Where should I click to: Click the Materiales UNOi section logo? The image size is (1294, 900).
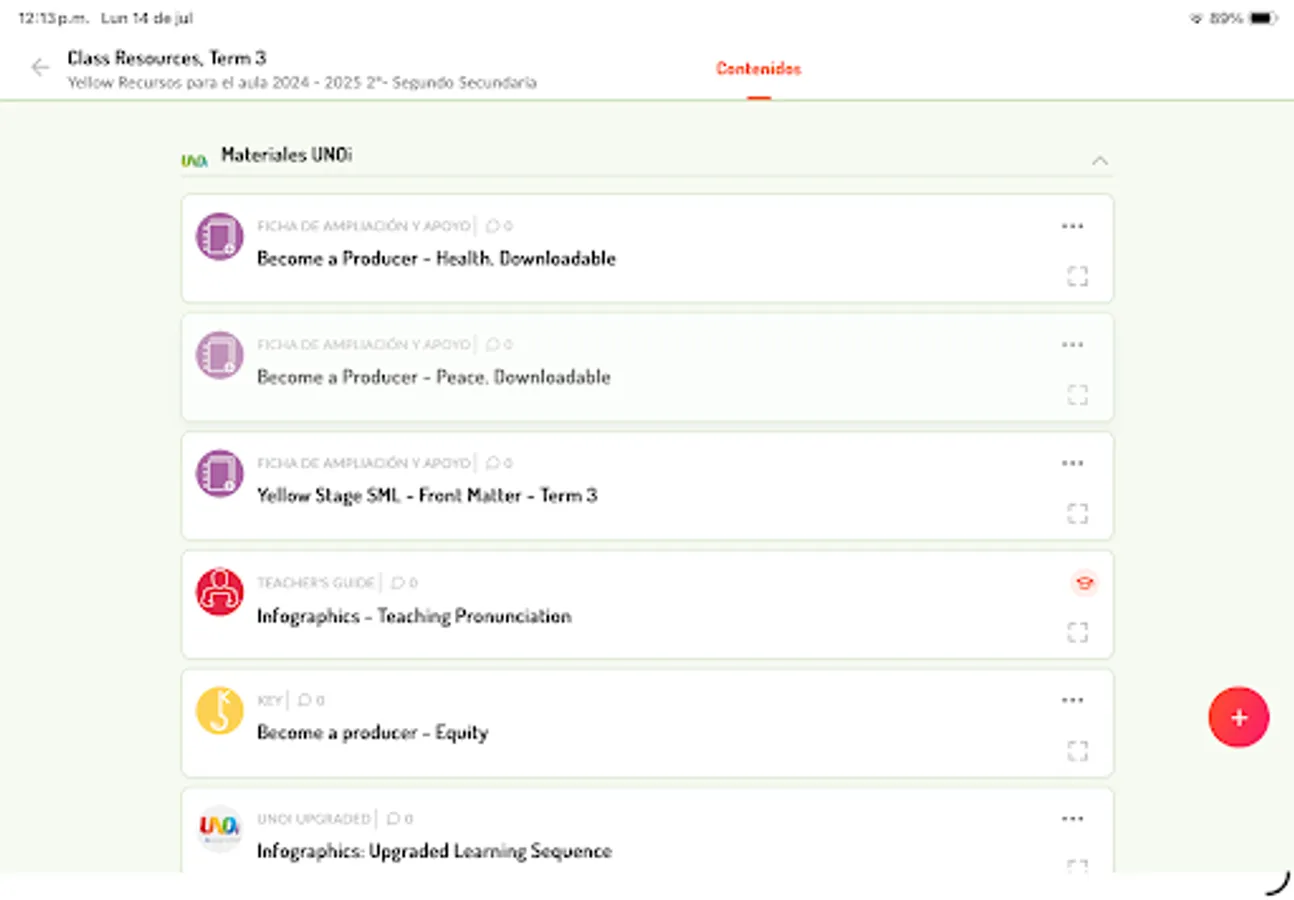(x=193, y=156)
